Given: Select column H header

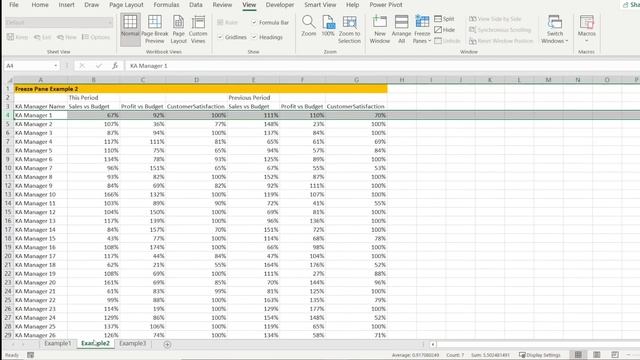Looking at the screenshot, I should coord(402,80).
